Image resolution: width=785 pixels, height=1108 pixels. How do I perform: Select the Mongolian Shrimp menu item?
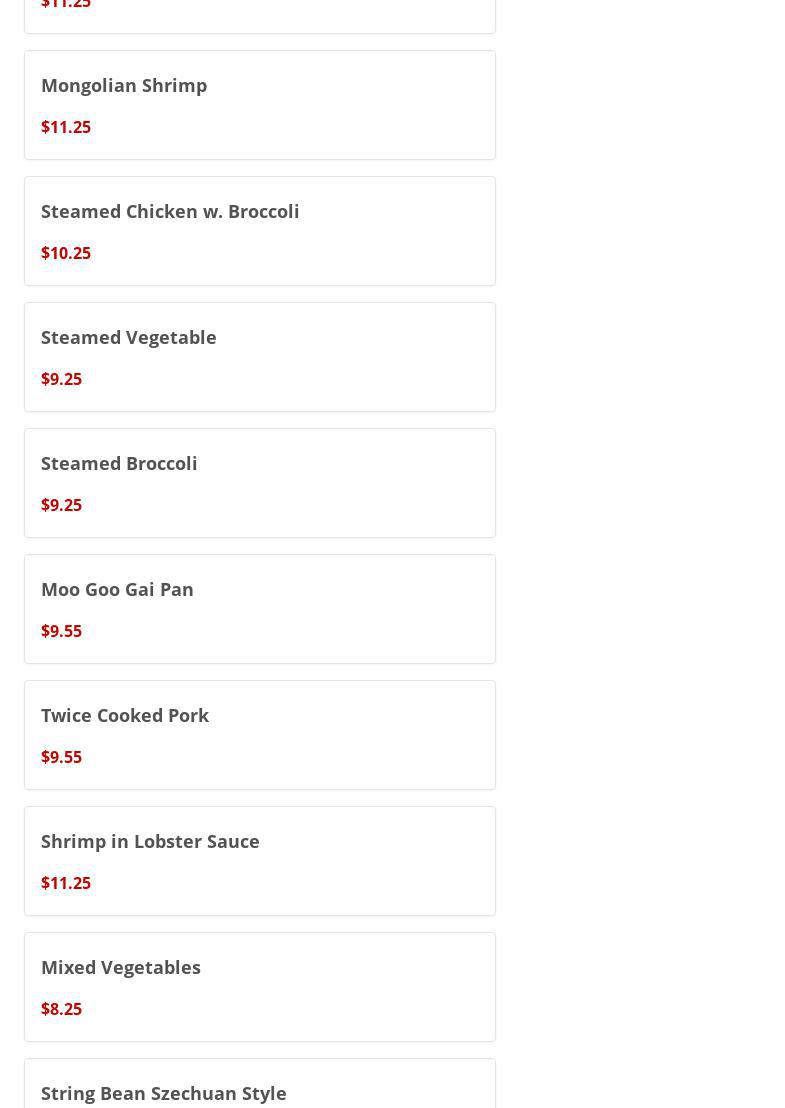(x=124, y=85)
